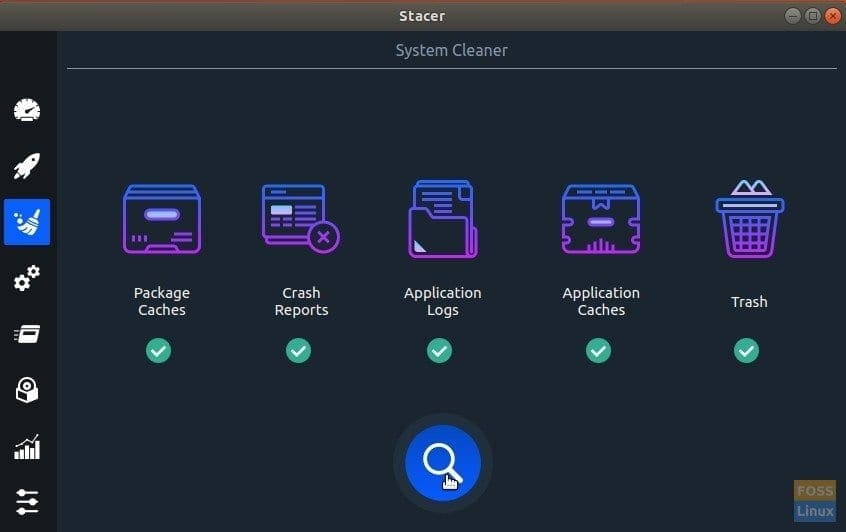Click the Package Caches drawer icon
This screenshot has width=846, height=532.
point(162,219)
